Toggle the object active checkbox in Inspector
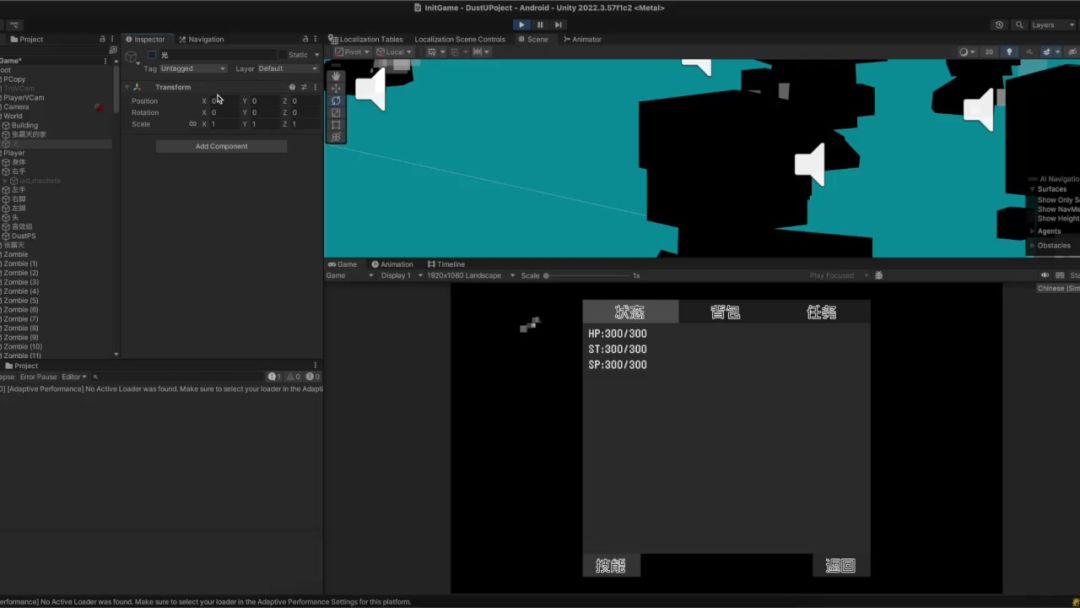1080x608 pixels. (x=151, y=55)
